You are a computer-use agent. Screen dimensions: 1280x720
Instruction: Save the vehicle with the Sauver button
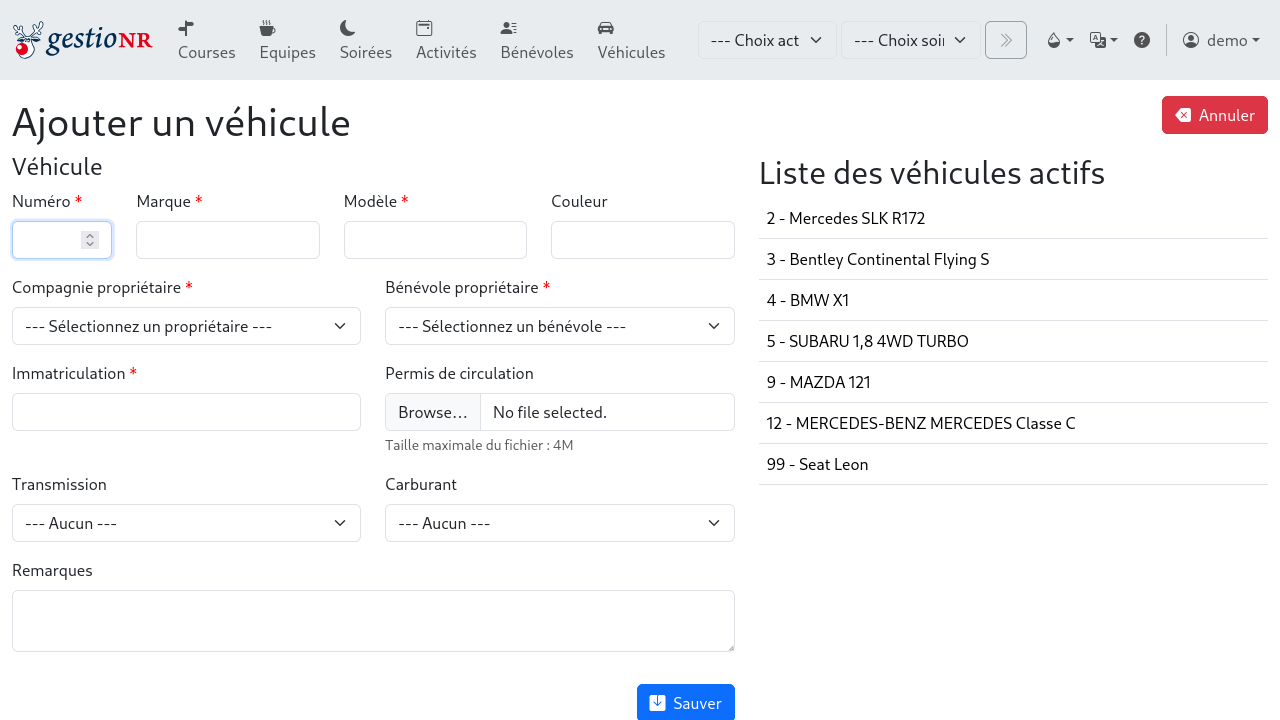[x=685, y=702]
